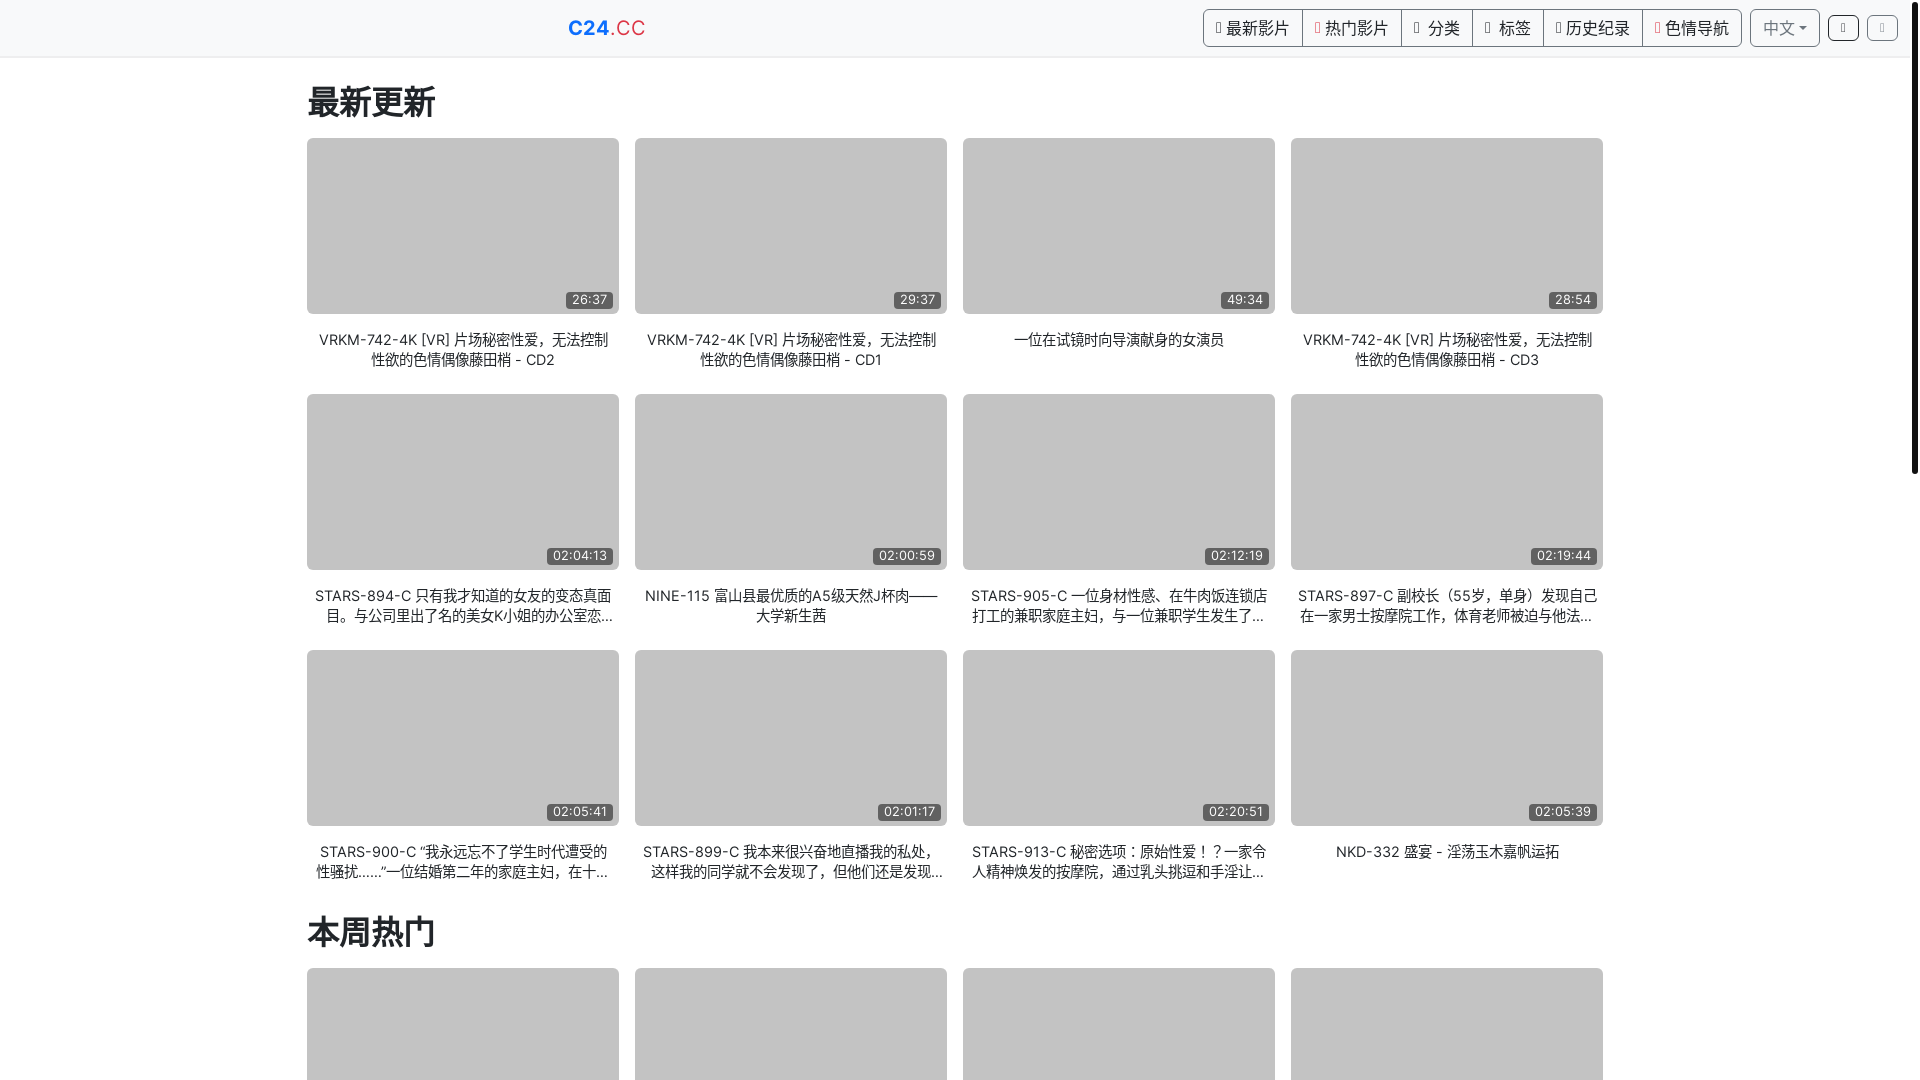Open the 色情导航 navigation tab
The height and width of the screenshot is (1080, 1920).
point(1691,28)
